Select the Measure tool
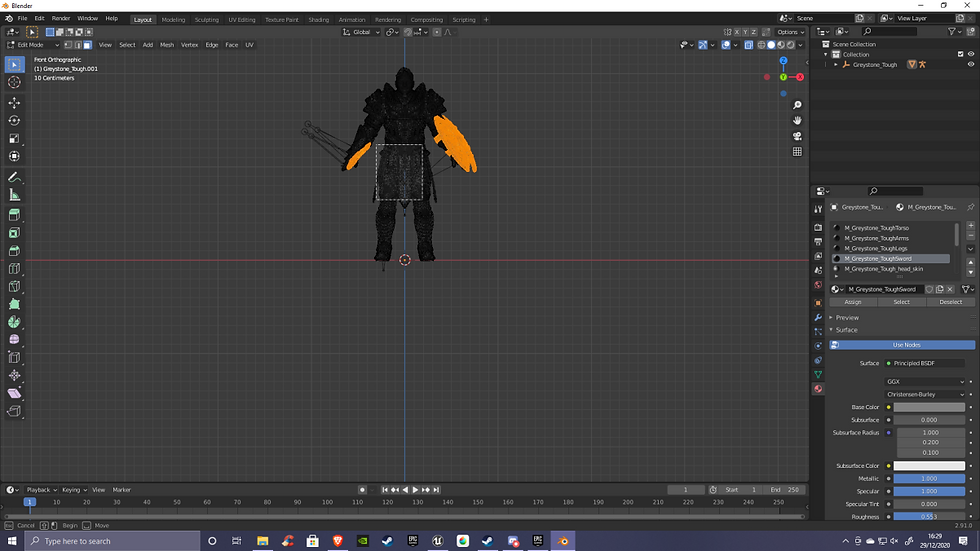This screenshot has height=551, width=980. tap(14, 196)
